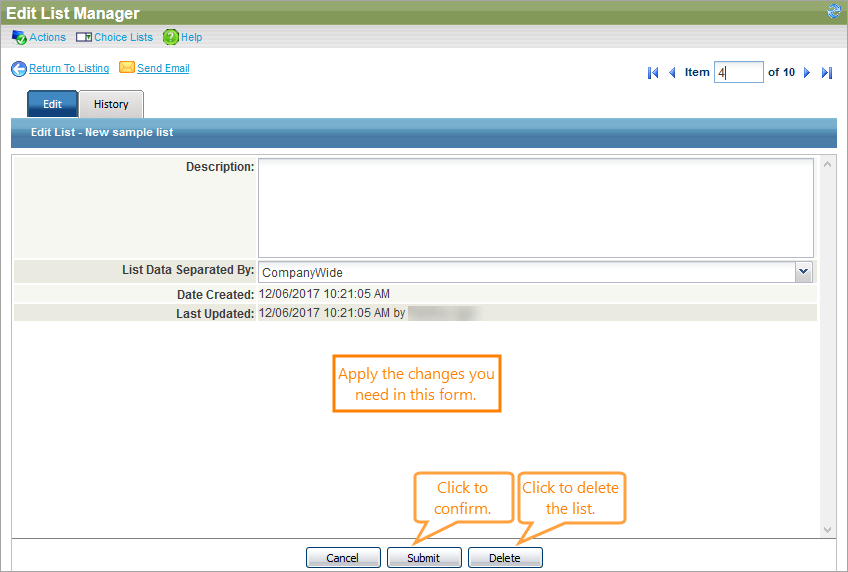Open the Help menu

pos(191,37)
